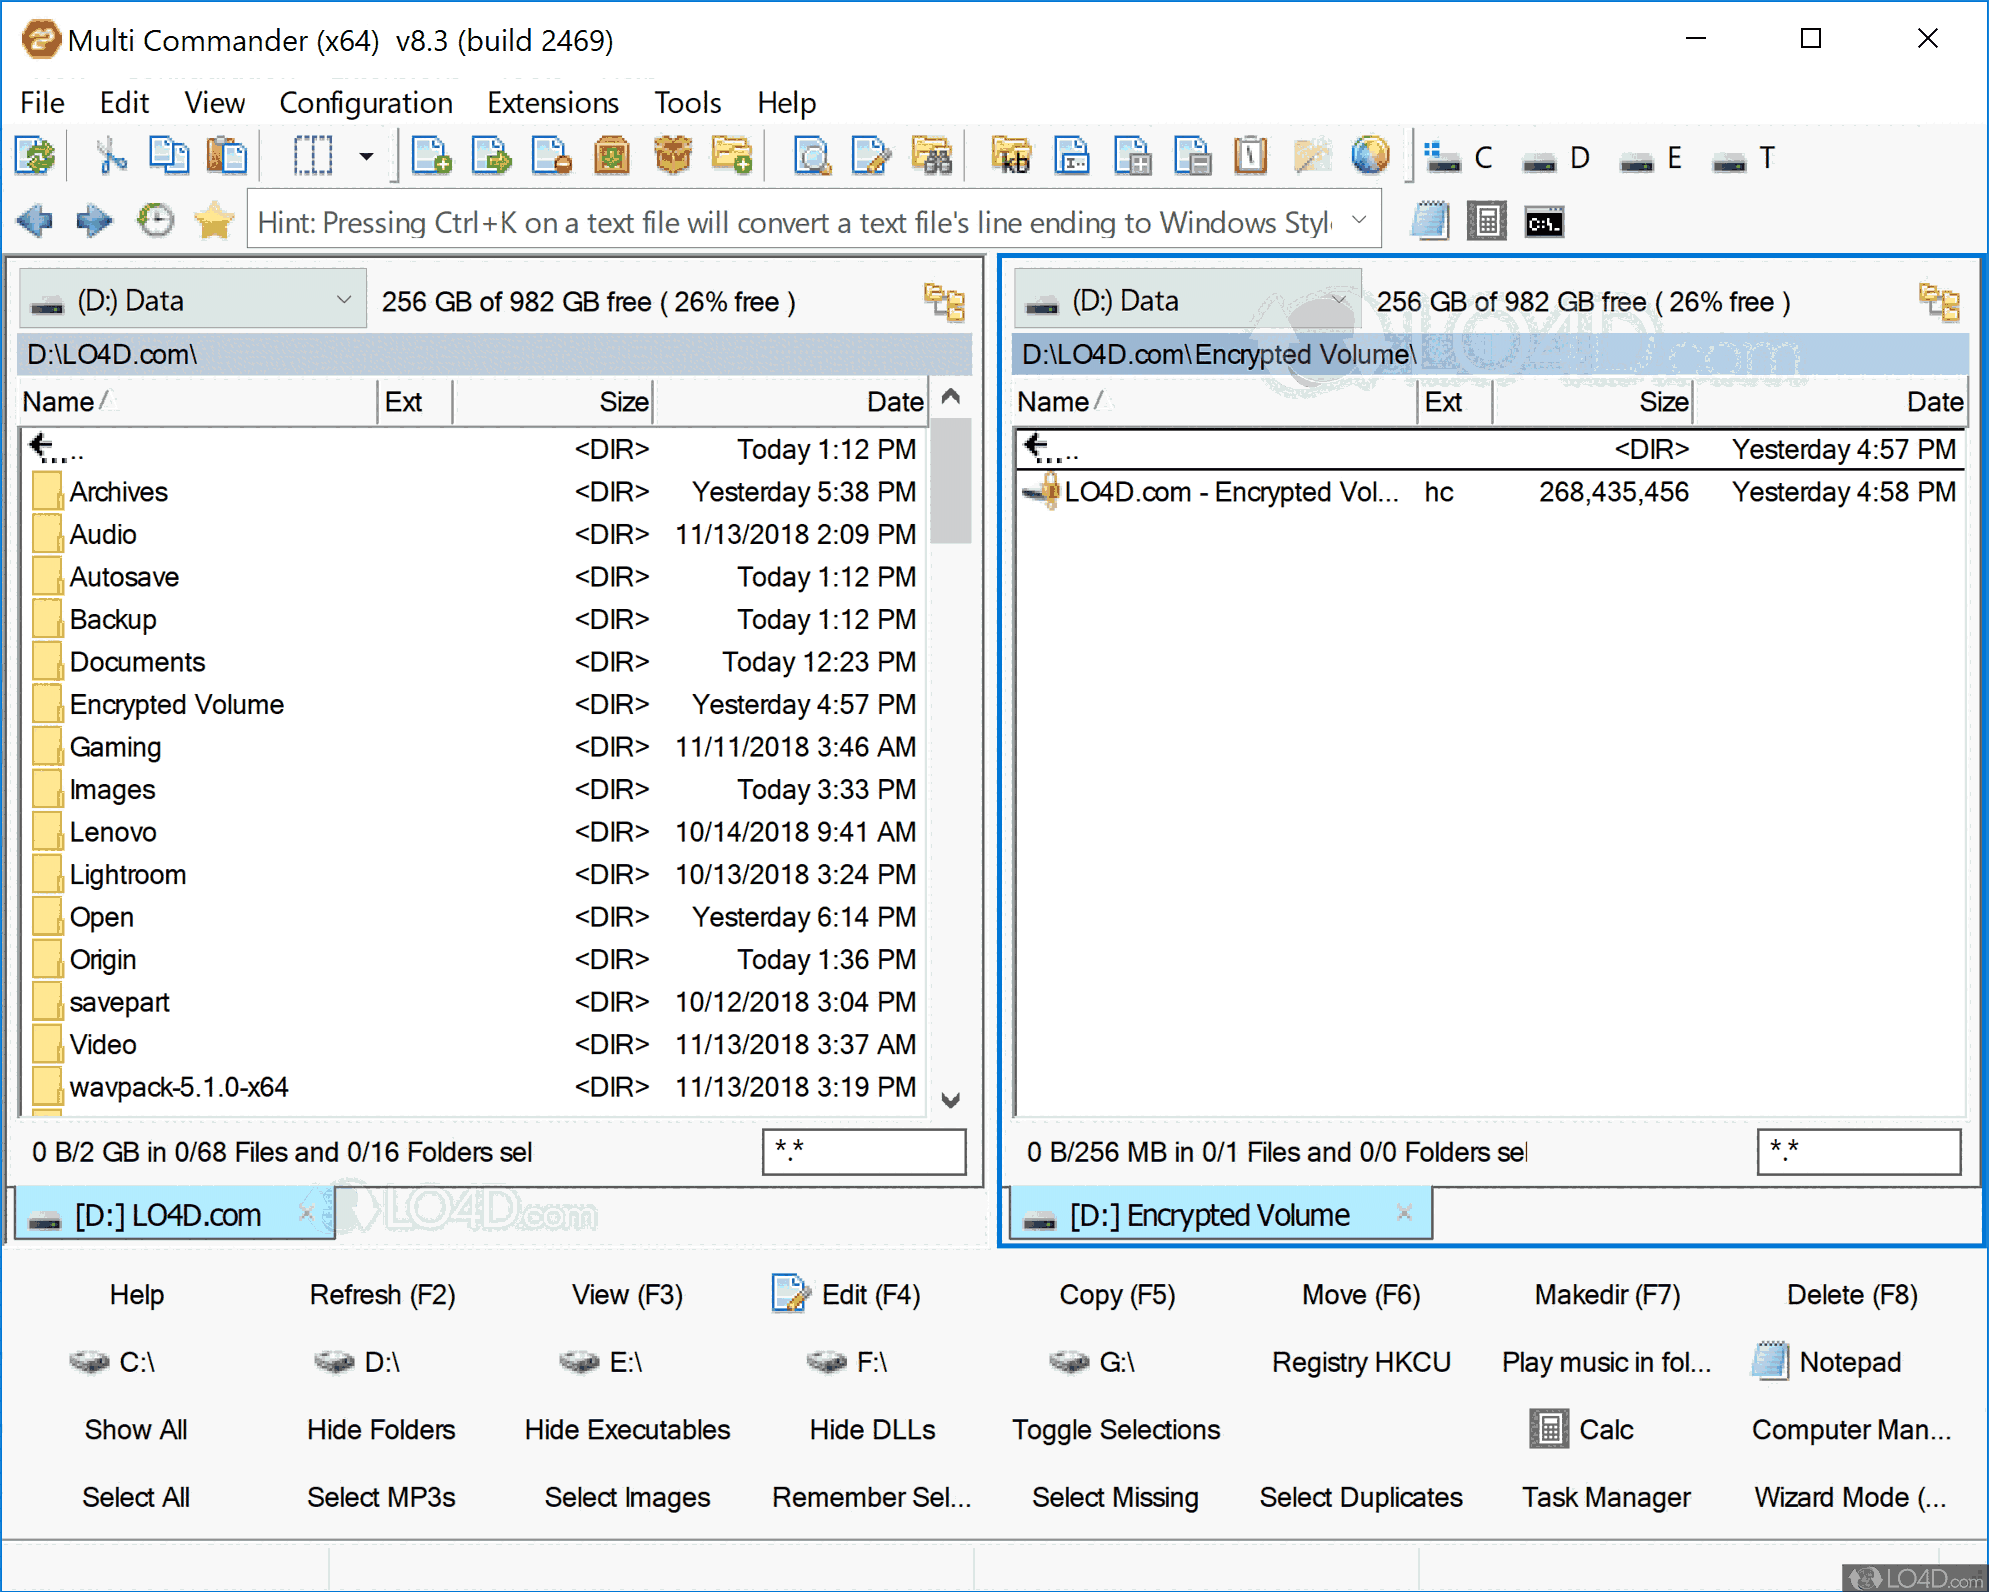Open the FTP globe icon on the toolbar
This screenshot has height=1592, width=1989.
click(x=1369, y=156)
